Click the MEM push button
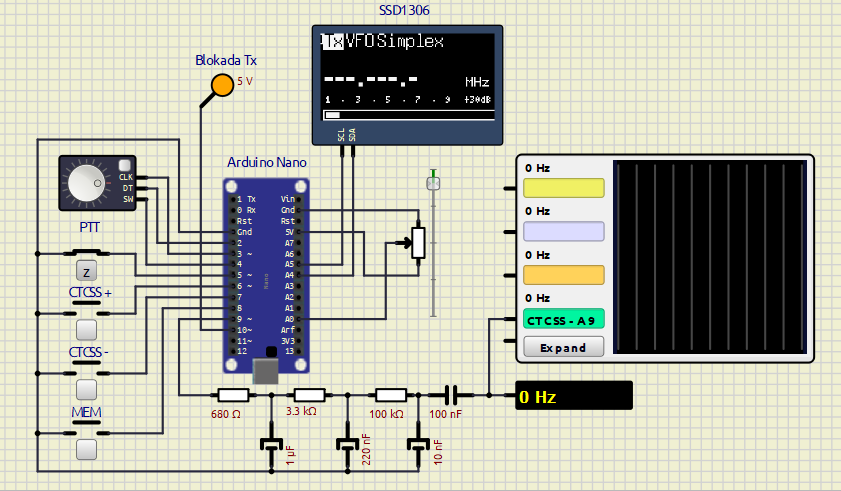Image resolution: width=841 pixels, height=491 pixels. click(x=86, y=449)
